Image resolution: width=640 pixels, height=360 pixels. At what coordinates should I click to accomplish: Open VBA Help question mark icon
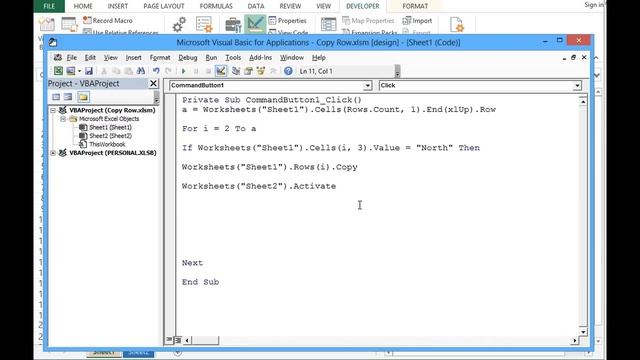pyautogui.click(x=288, y=71)
